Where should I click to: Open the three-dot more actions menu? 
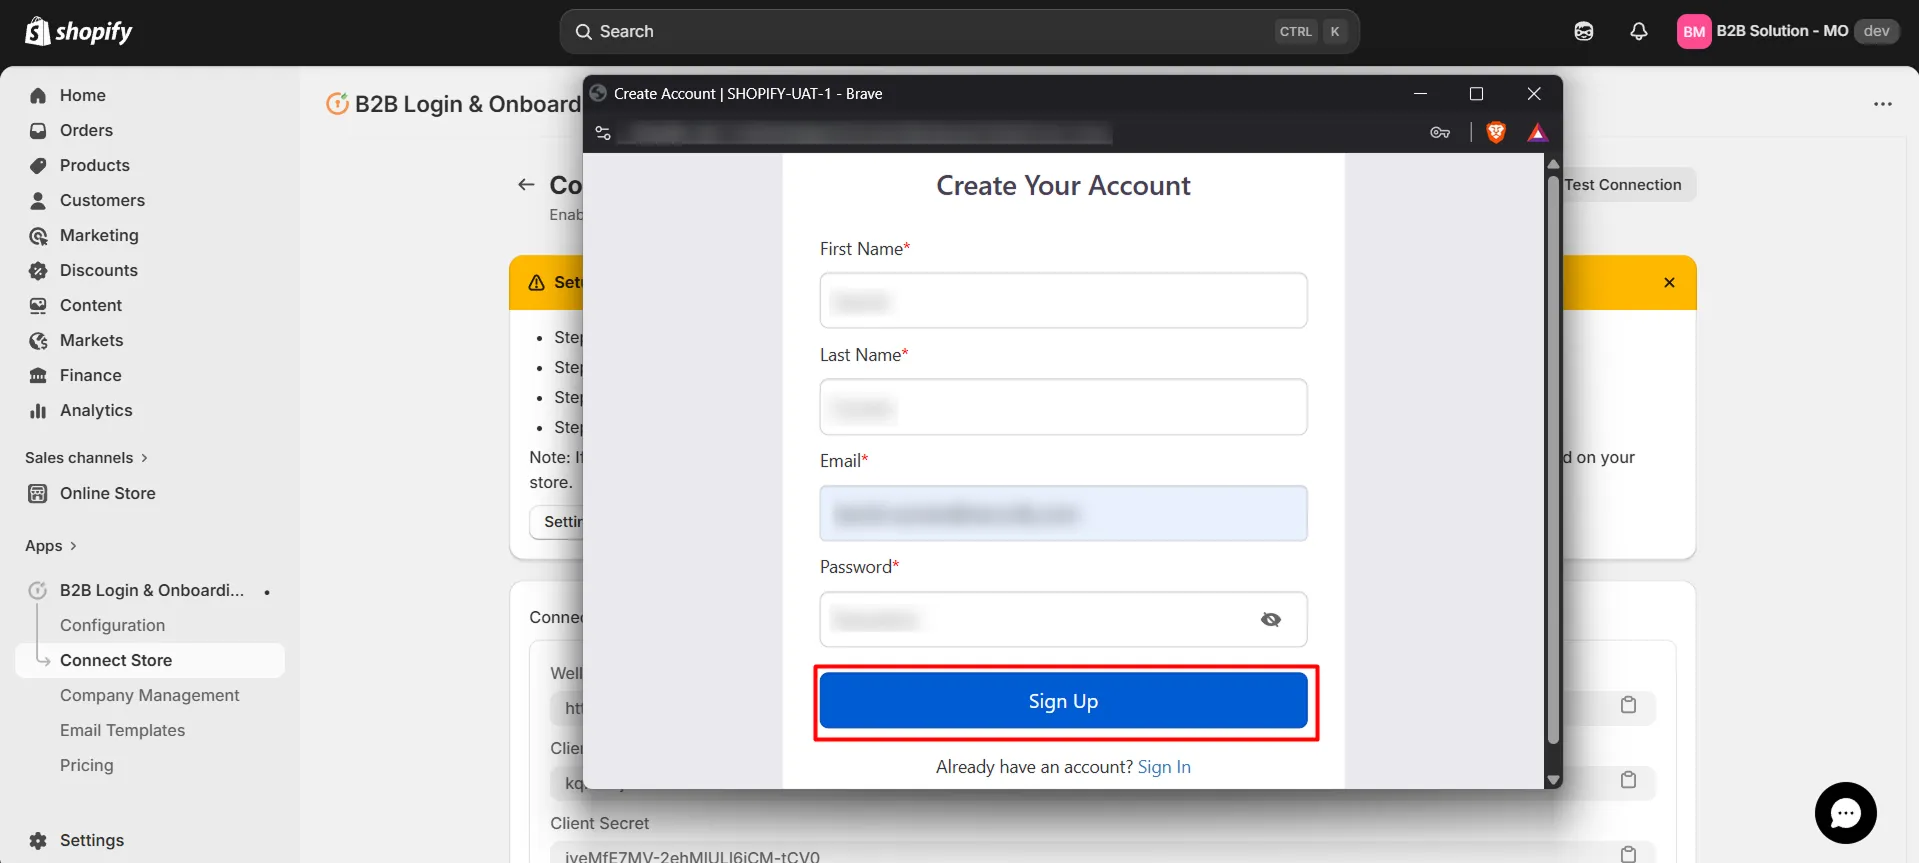pyautogui.click(x=1882, y=104)
